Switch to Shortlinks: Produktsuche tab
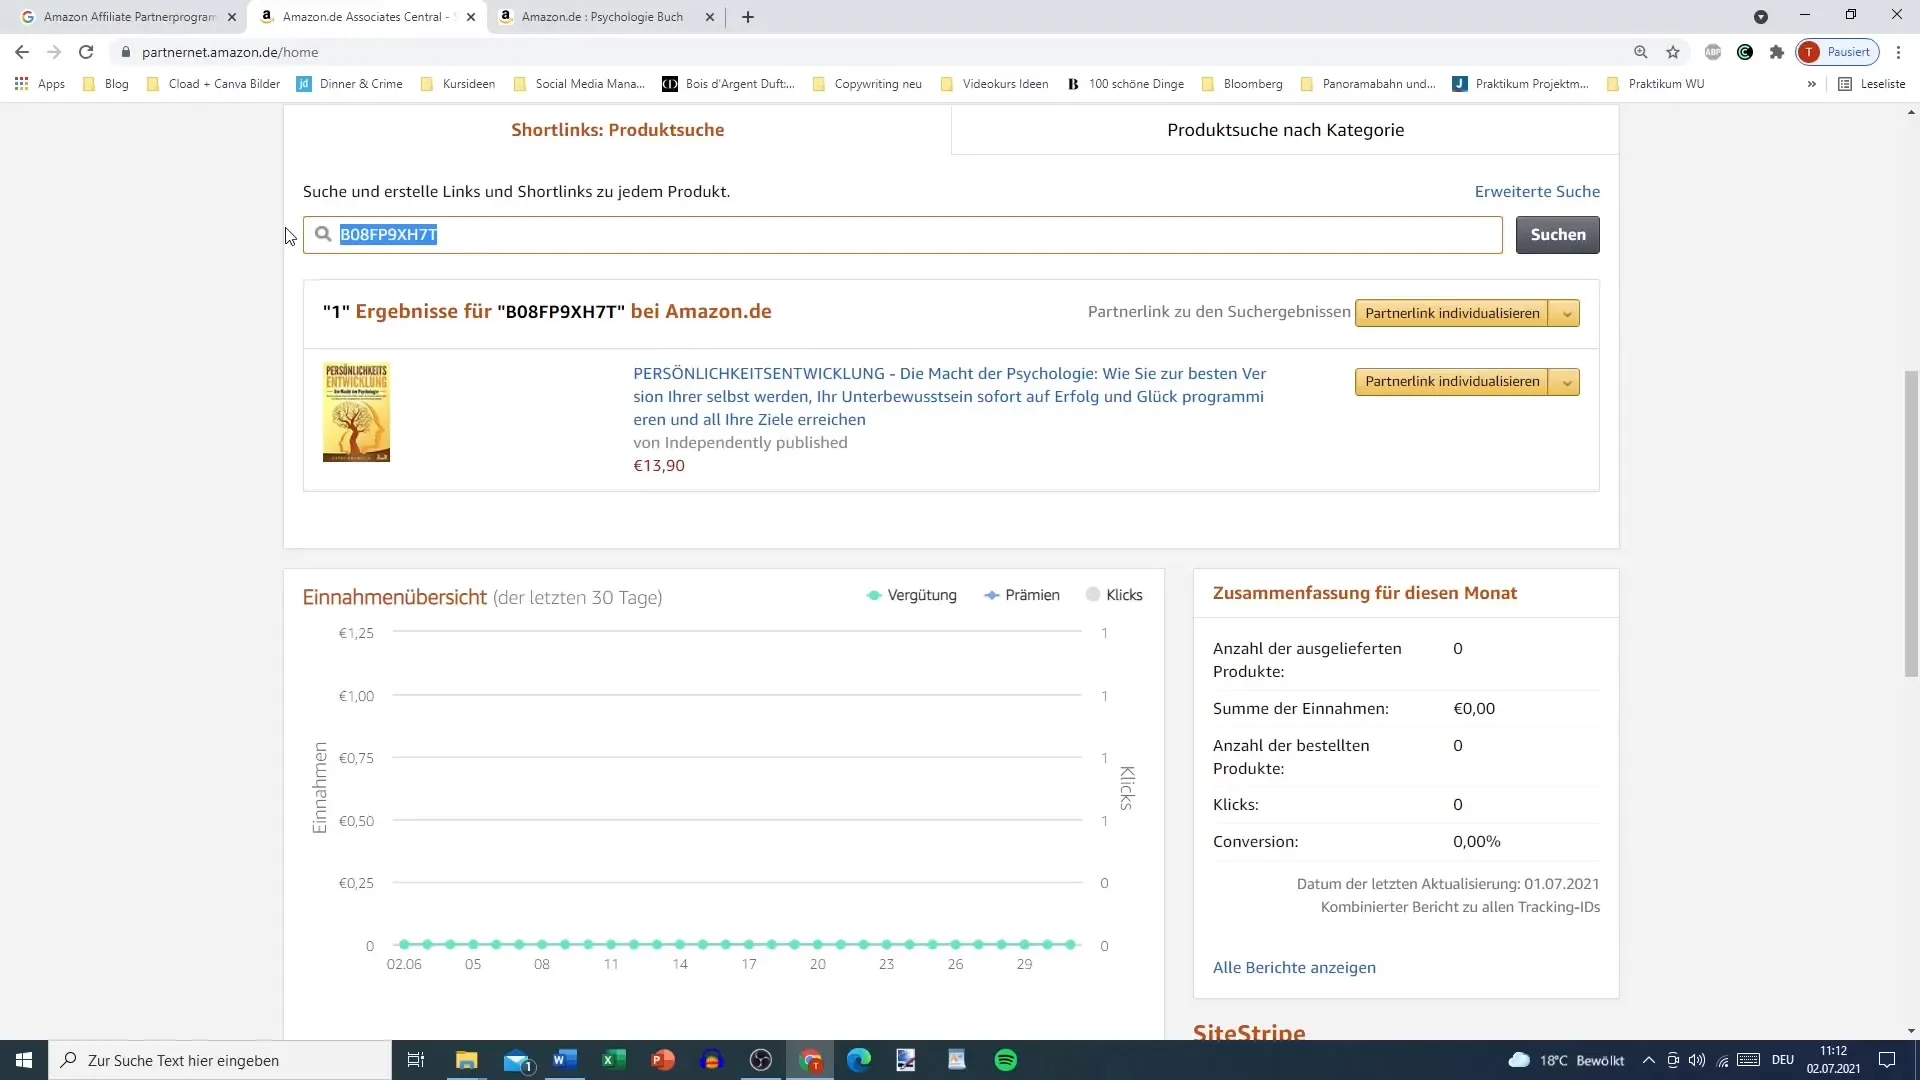 (617, 130)
